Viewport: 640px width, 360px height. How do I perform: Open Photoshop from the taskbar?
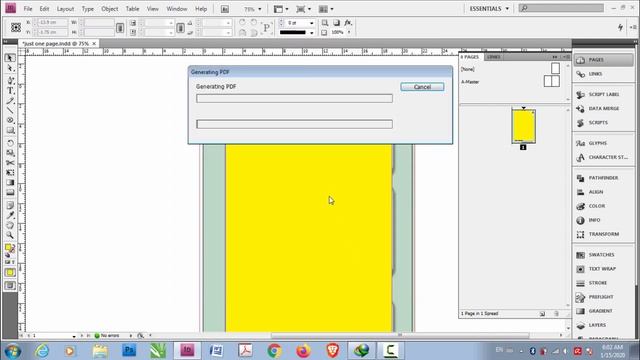(129, 351)
